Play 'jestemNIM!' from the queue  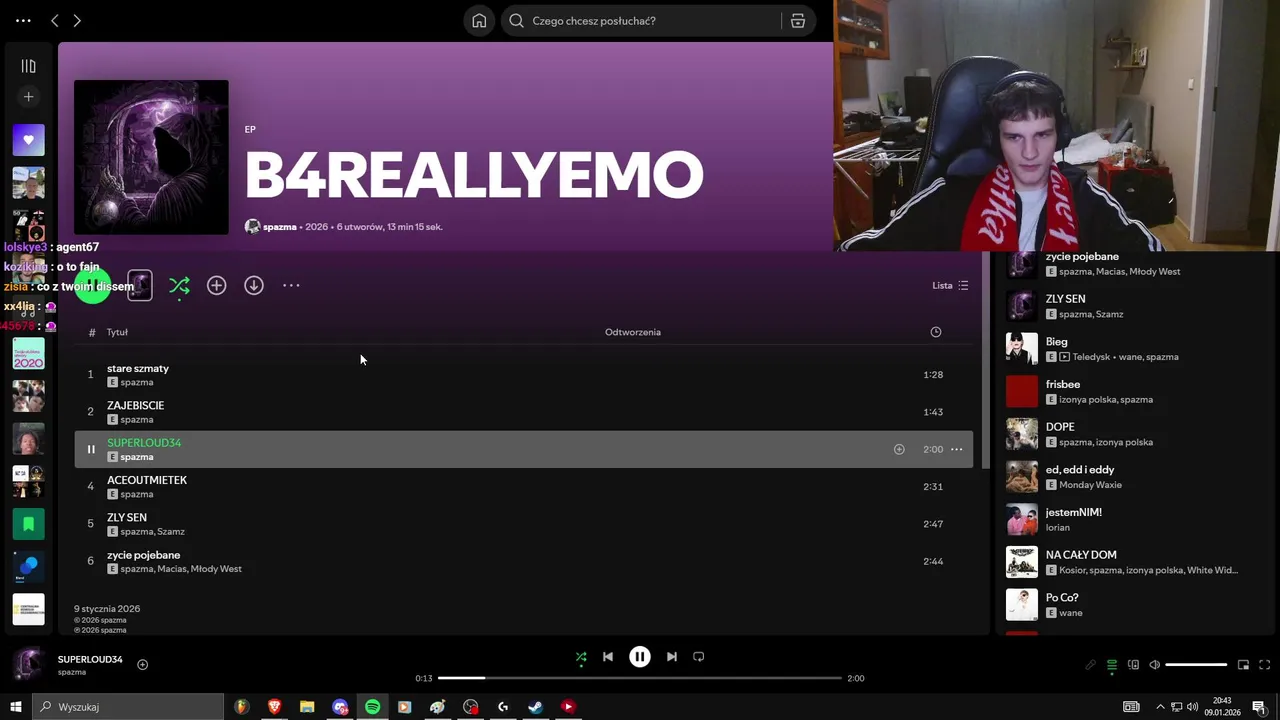click(1021, 520)
